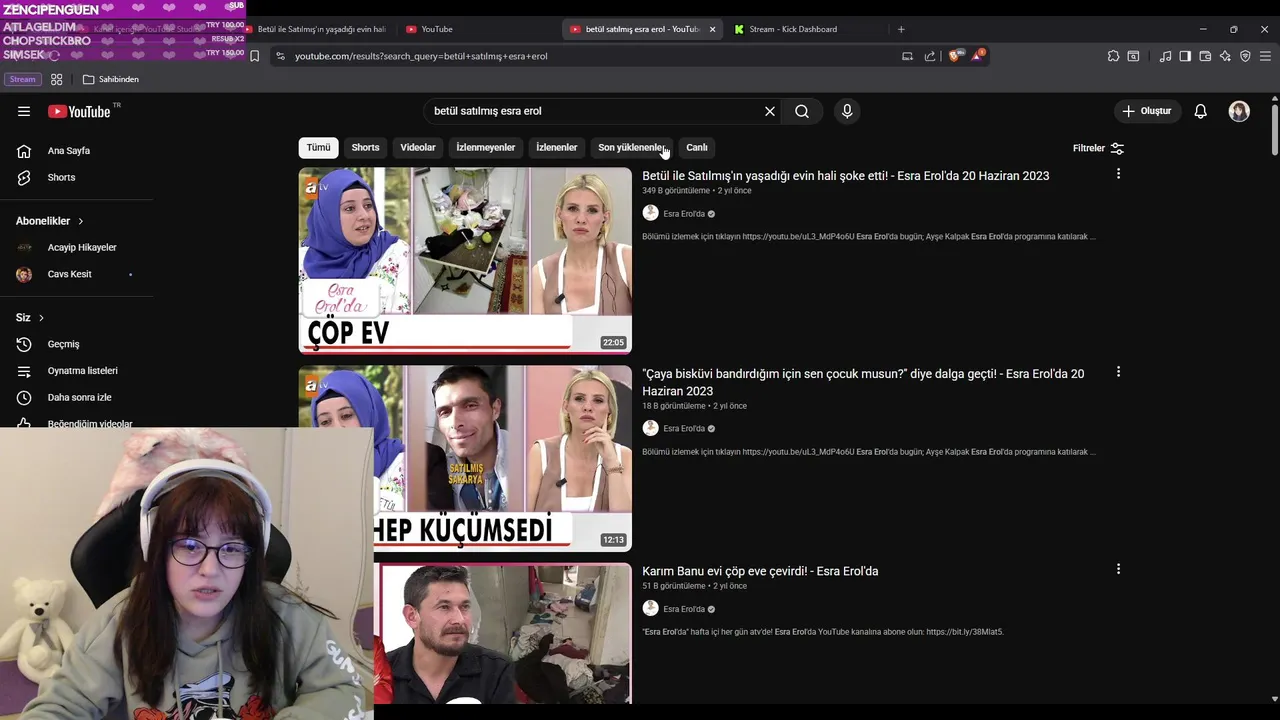The width and height of the screenshot is (1280, 720).
Task: Go to the YouTube logo home
Action: click(80, 111)
